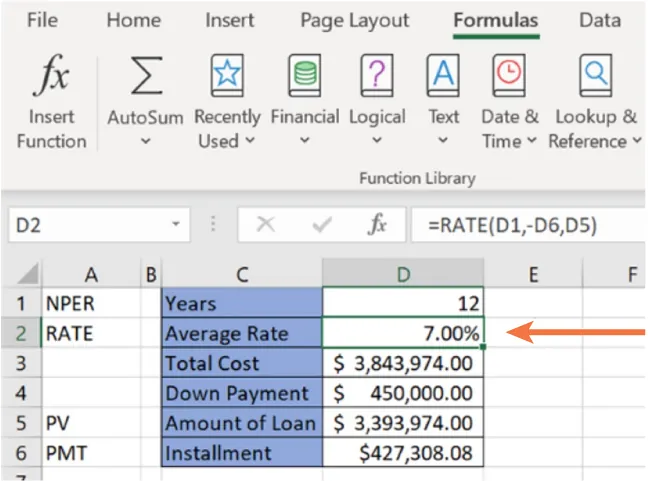Screen dimensions: 648x481
Task: Confirm formula with the checkmark icon
Action: coord(322,225)
